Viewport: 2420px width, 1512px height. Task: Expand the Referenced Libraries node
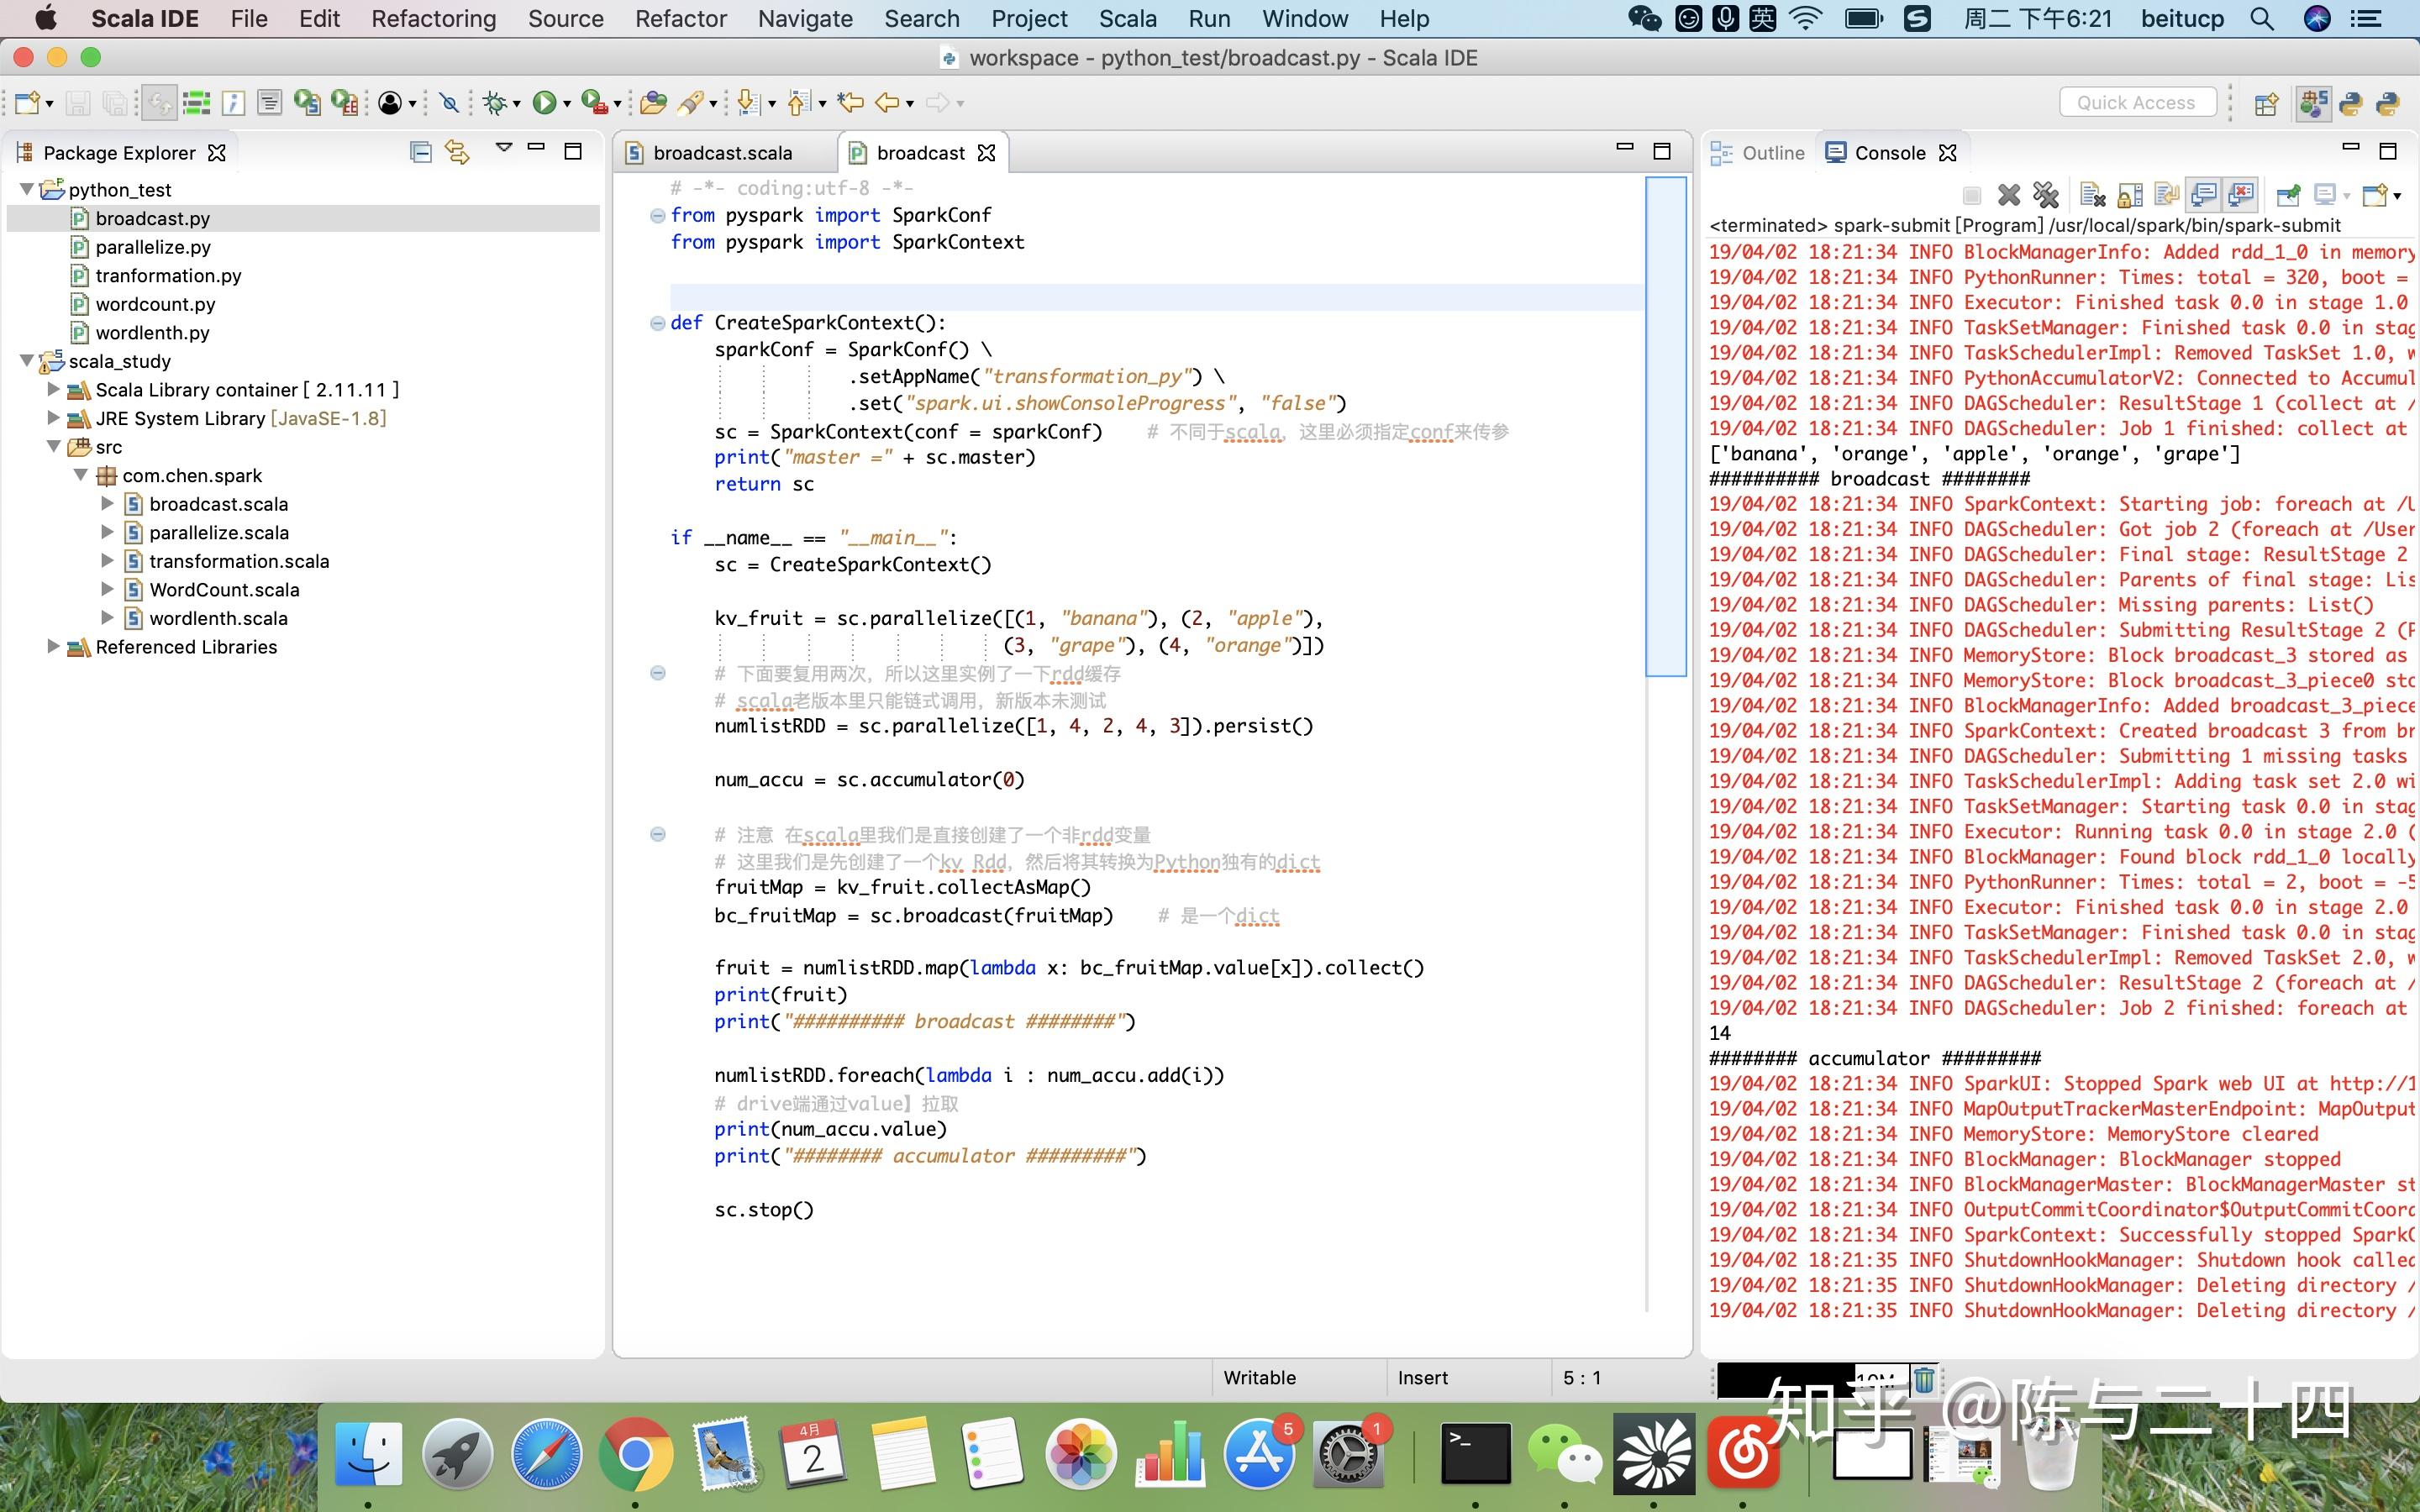click(x=53, y=647)
